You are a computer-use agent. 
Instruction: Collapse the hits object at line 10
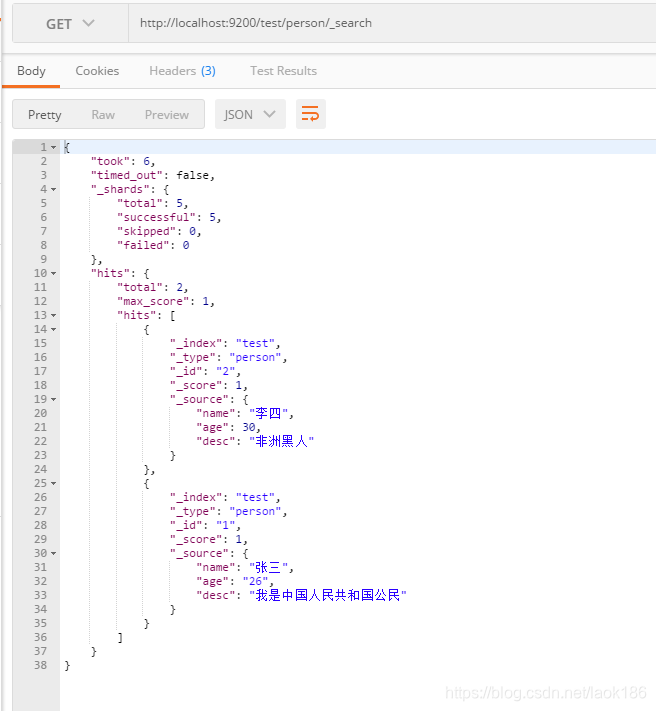53,273
